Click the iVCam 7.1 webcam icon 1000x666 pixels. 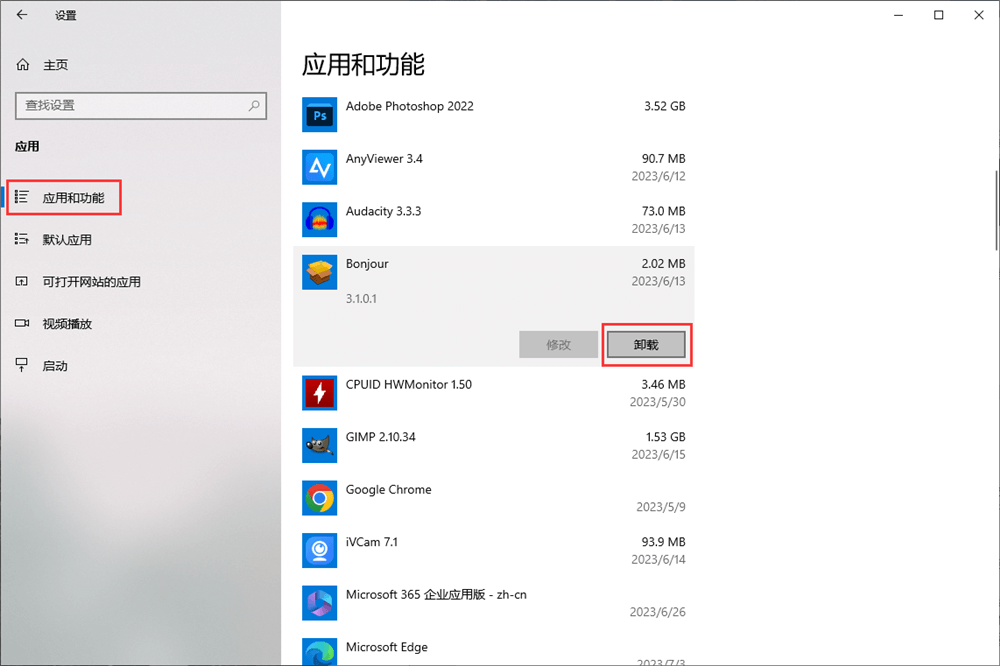coord(320,550)
